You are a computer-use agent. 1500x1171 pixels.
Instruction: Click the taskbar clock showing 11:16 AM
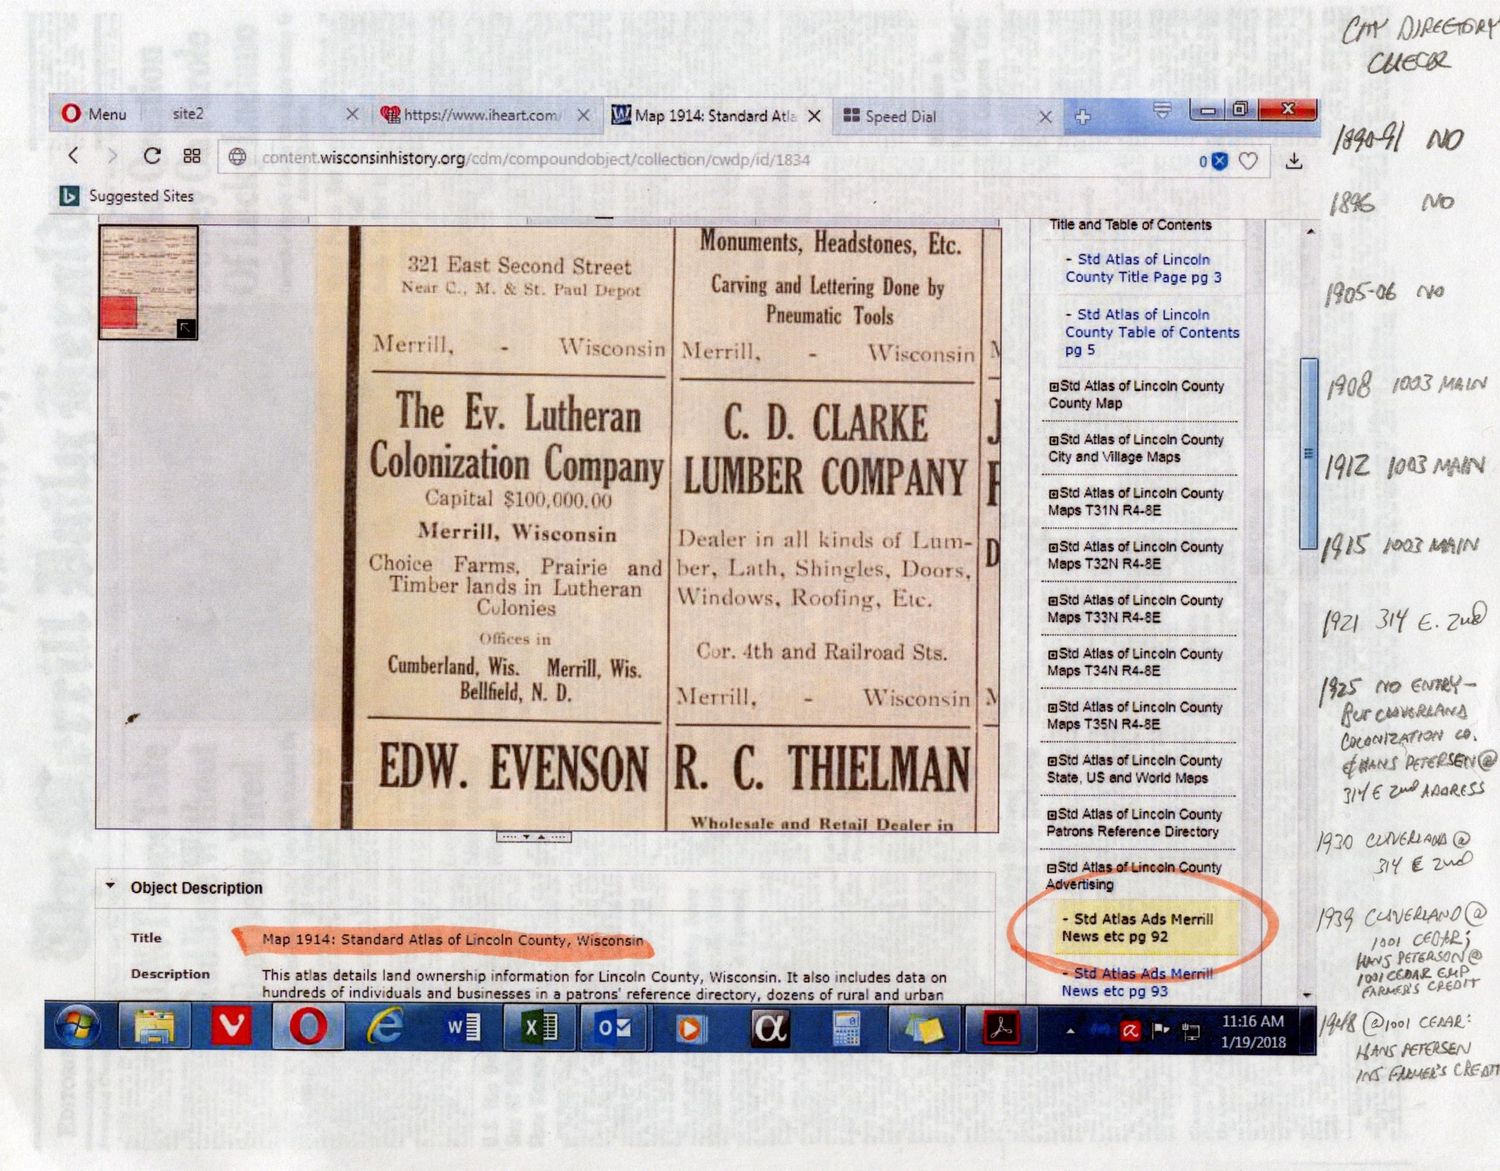click(1253, 1031)
